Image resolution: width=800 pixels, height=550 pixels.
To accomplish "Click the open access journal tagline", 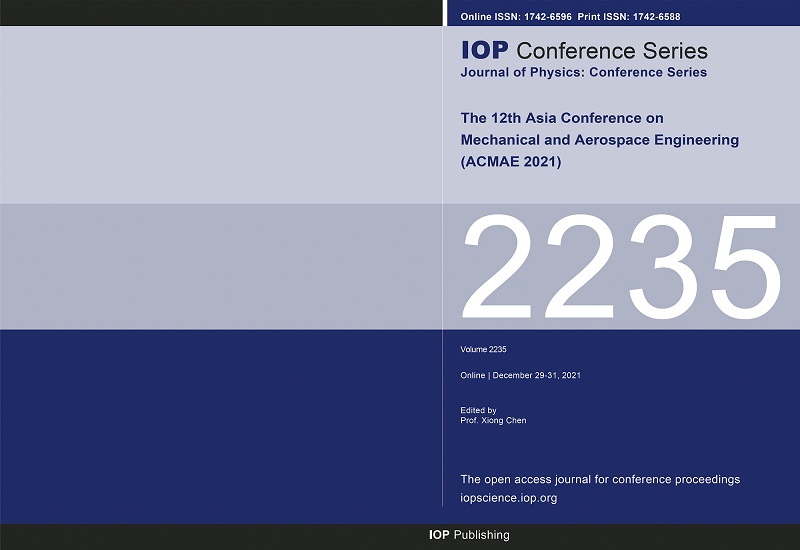I will pos(600,480).
